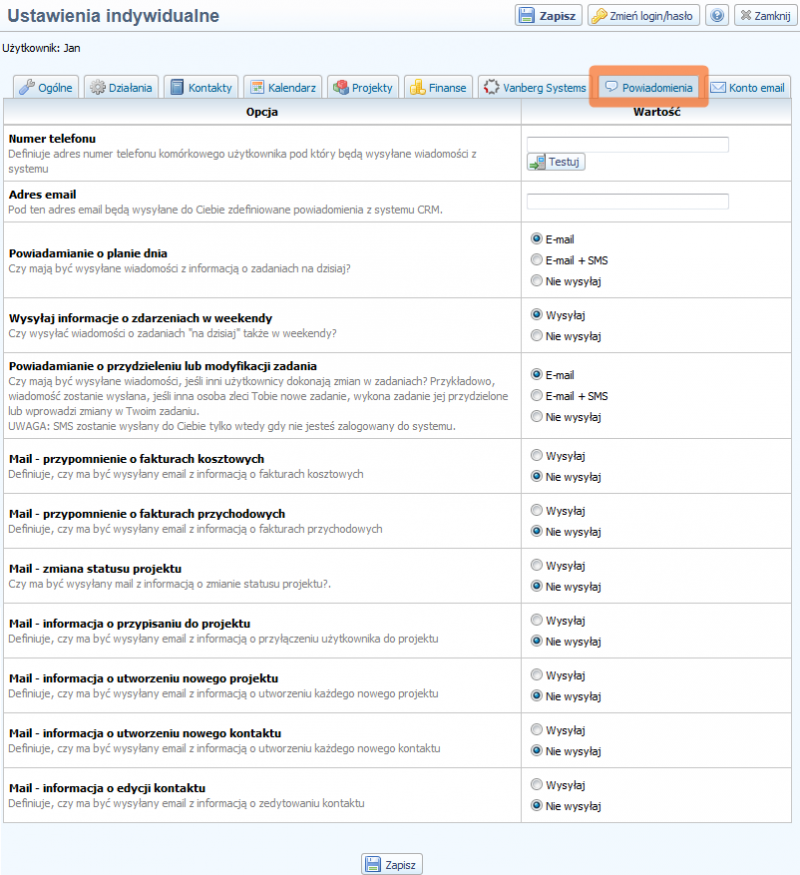Open the Kontakty tab
The height and width of the screenshot is (875, 800).
[201, 88]
